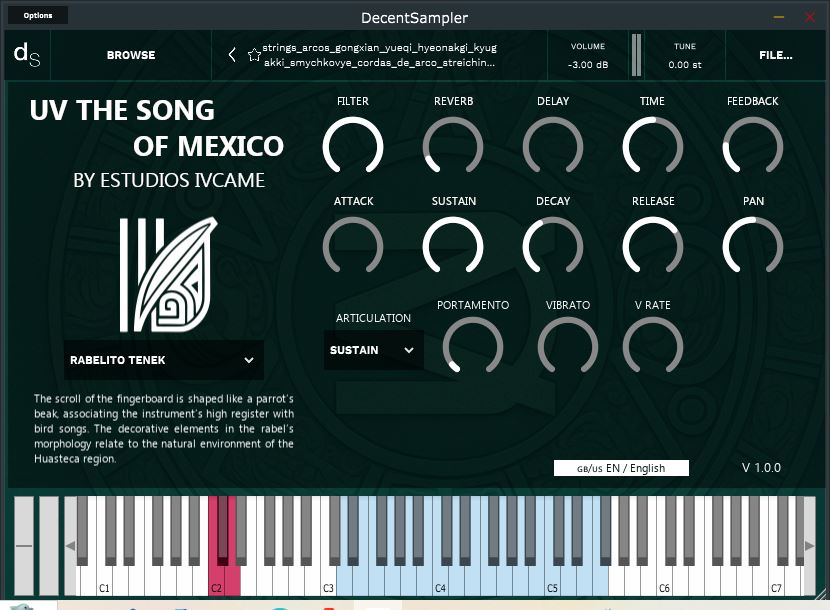The height and width of the screenshot is (610, 830).
Task: Minimize the DecentSampler window
Action: coord(779,17)
